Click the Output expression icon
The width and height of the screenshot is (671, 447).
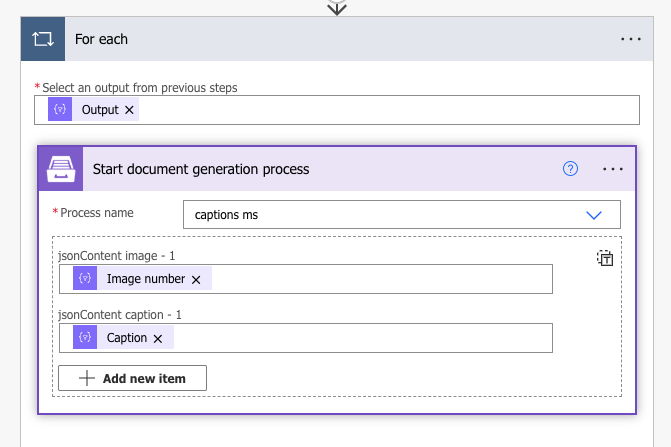(61, 110)
